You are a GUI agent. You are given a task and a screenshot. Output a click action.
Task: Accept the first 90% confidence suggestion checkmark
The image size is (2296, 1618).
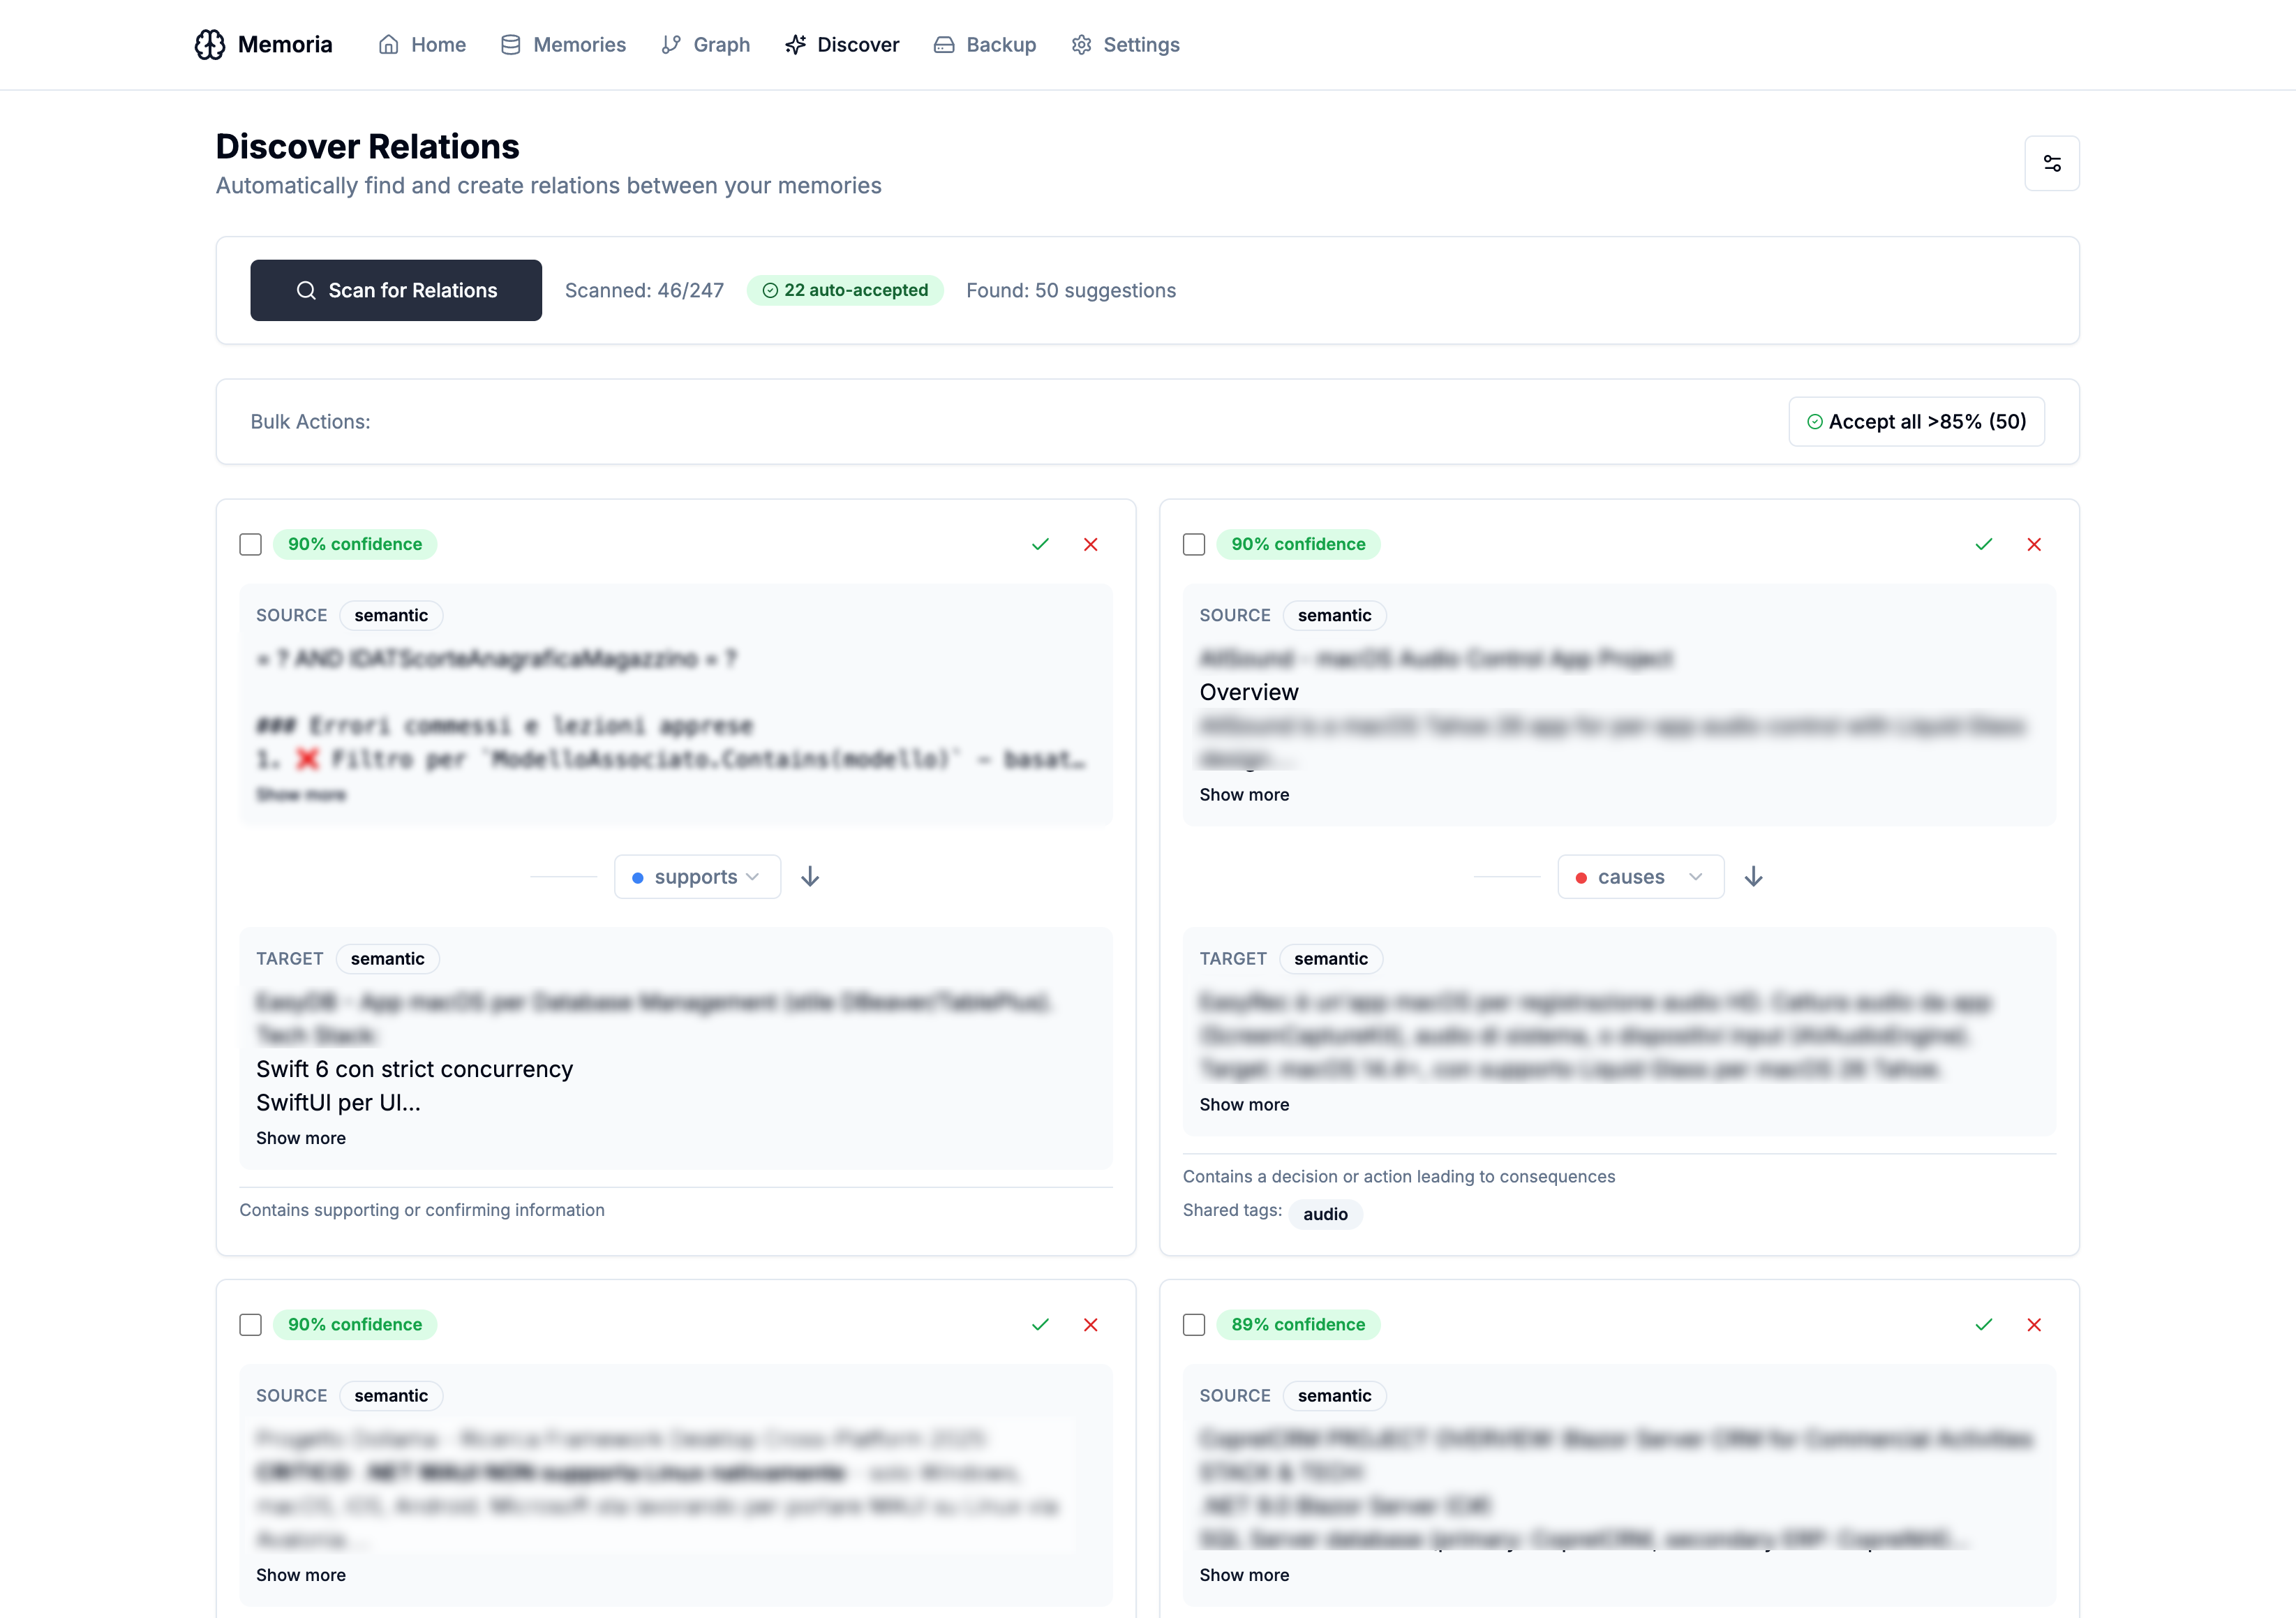1040,544
